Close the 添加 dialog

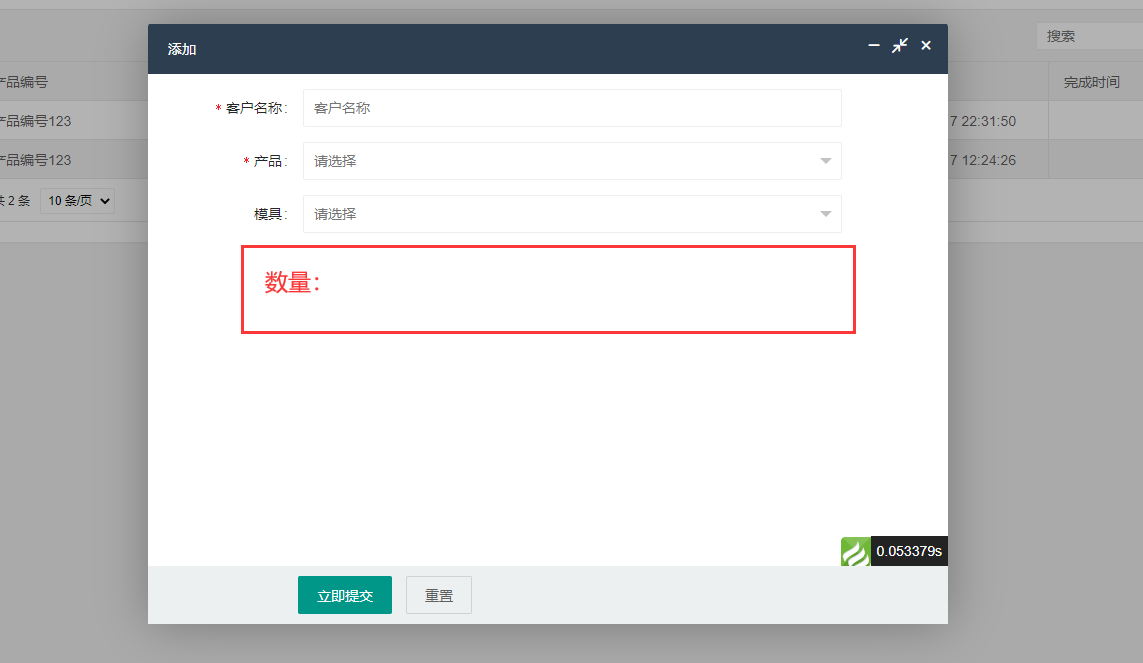click(x=926, y=45)
